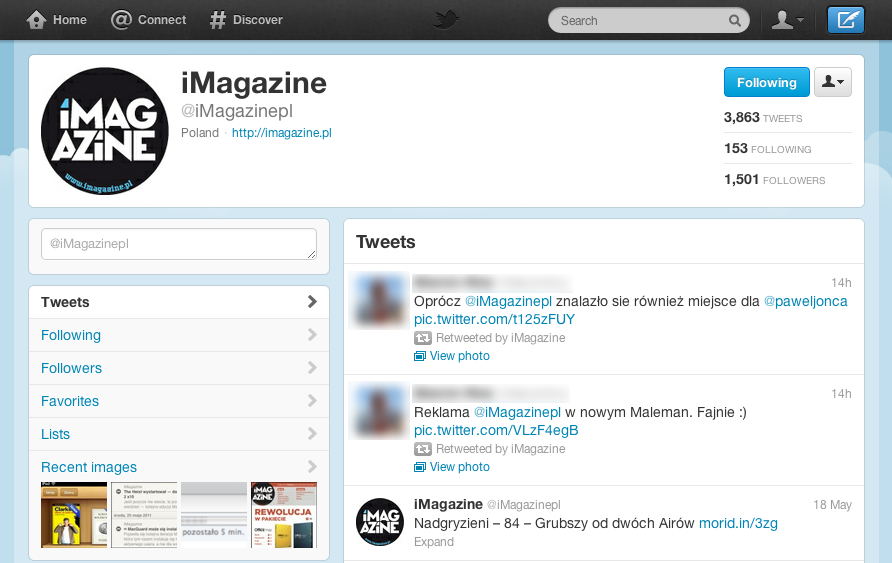Click the @iMagazinepl tweet box
This screenshot has width=892, height=563.
179,244
